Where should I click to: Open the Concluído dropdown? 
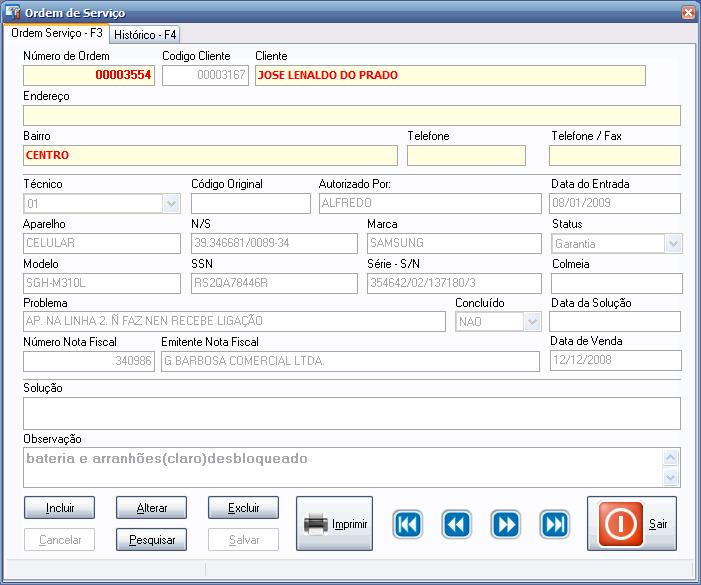tap(532, 322)
